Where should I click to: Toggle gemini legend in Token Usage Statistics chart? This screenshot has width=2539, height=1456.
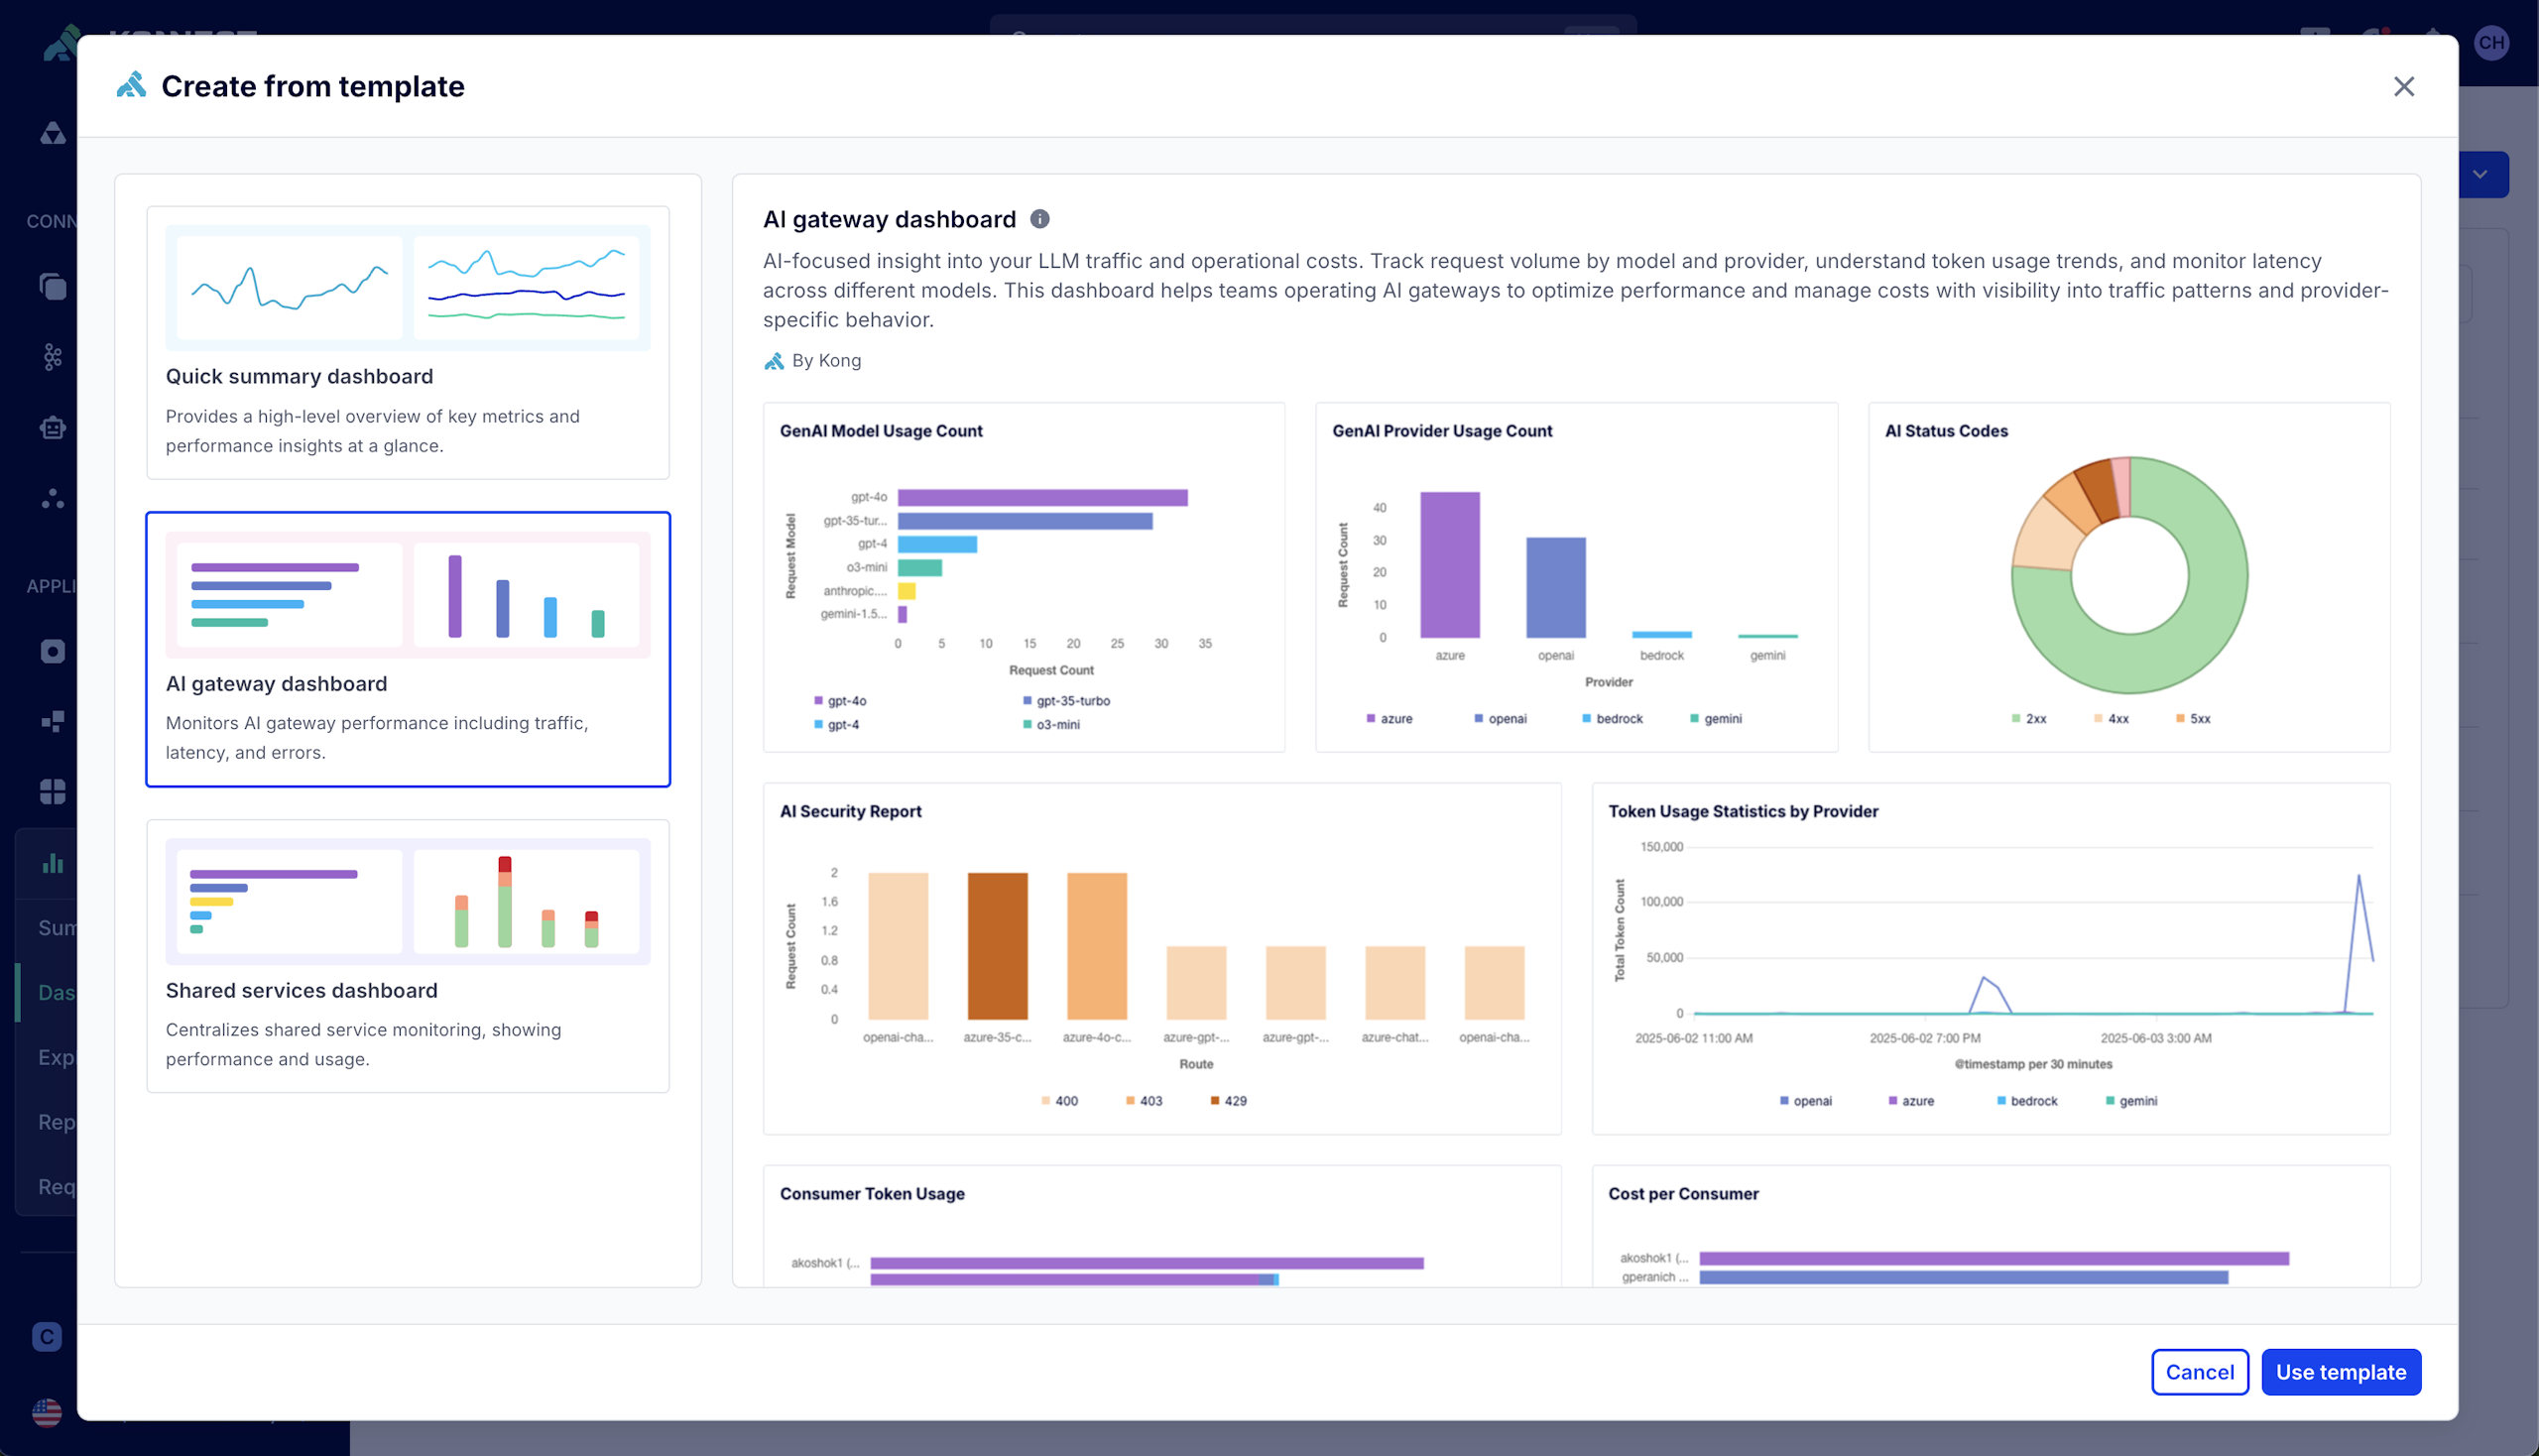coord(2131,1101)
